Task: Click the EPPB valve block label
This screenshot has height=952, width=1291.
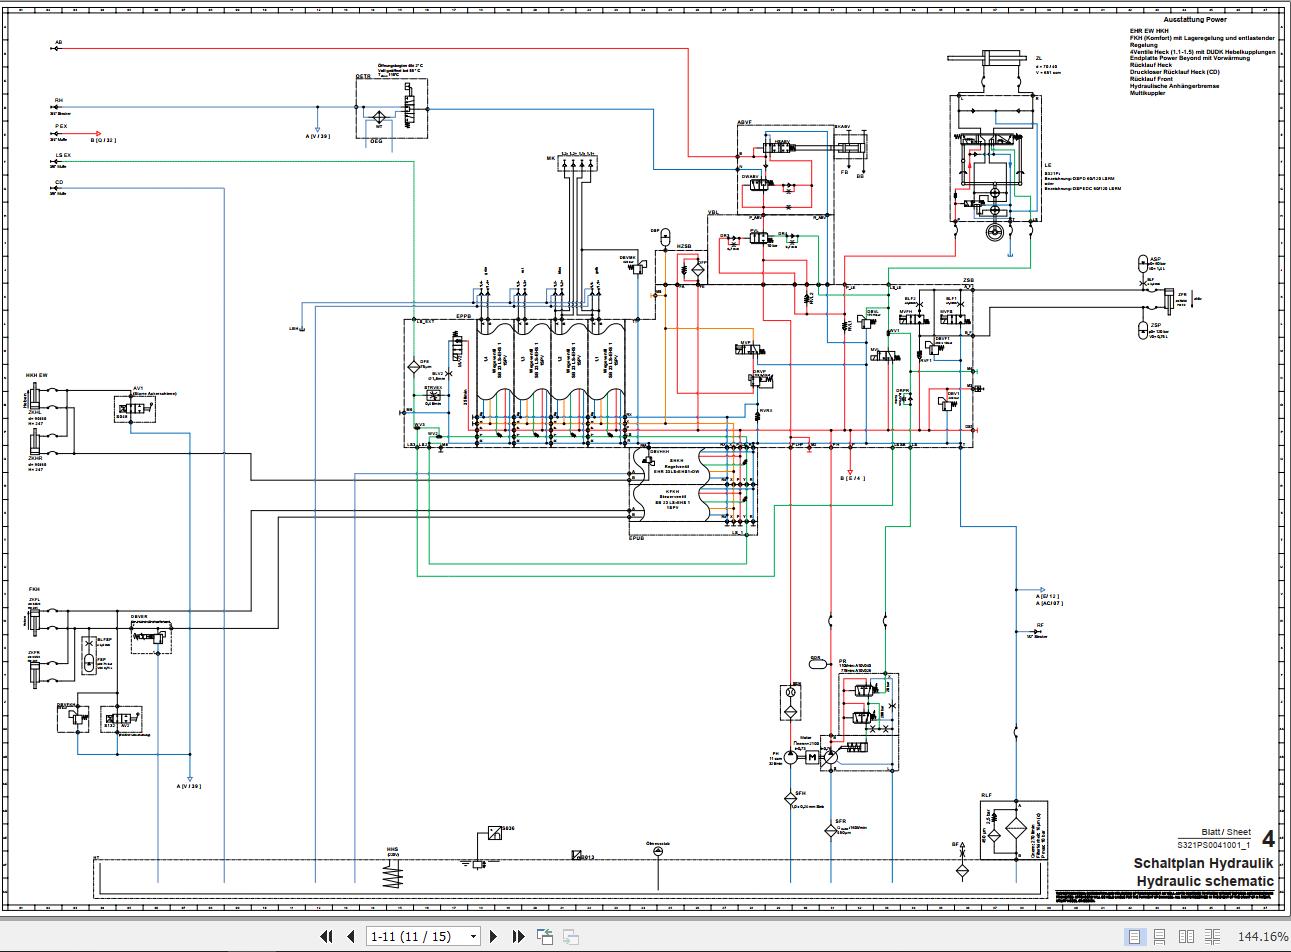Action: [x=464, y=315]
